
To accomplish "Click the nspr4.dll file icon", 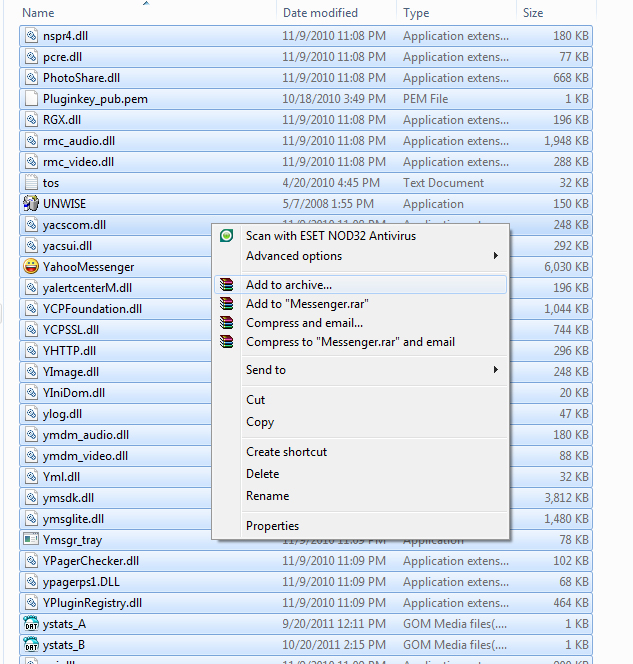I will (x=31, y=36).
